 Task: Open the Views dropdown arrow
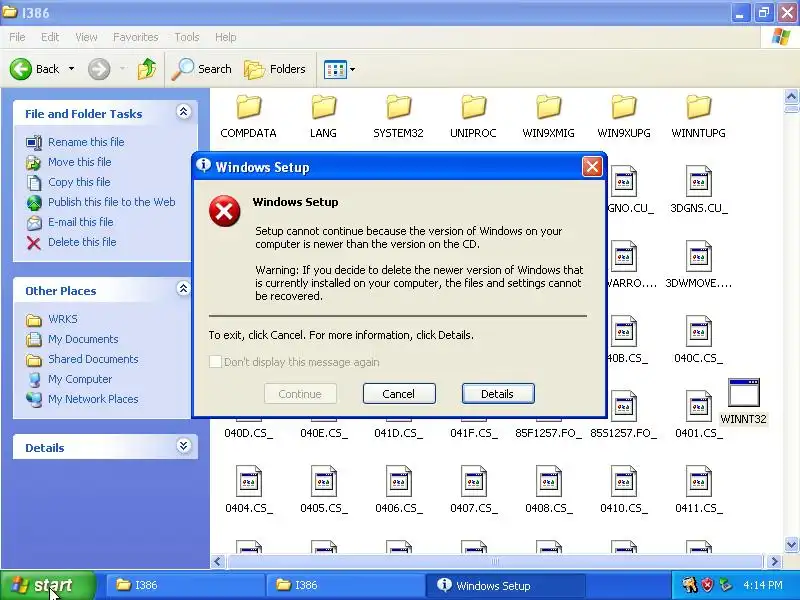(353, 69)
